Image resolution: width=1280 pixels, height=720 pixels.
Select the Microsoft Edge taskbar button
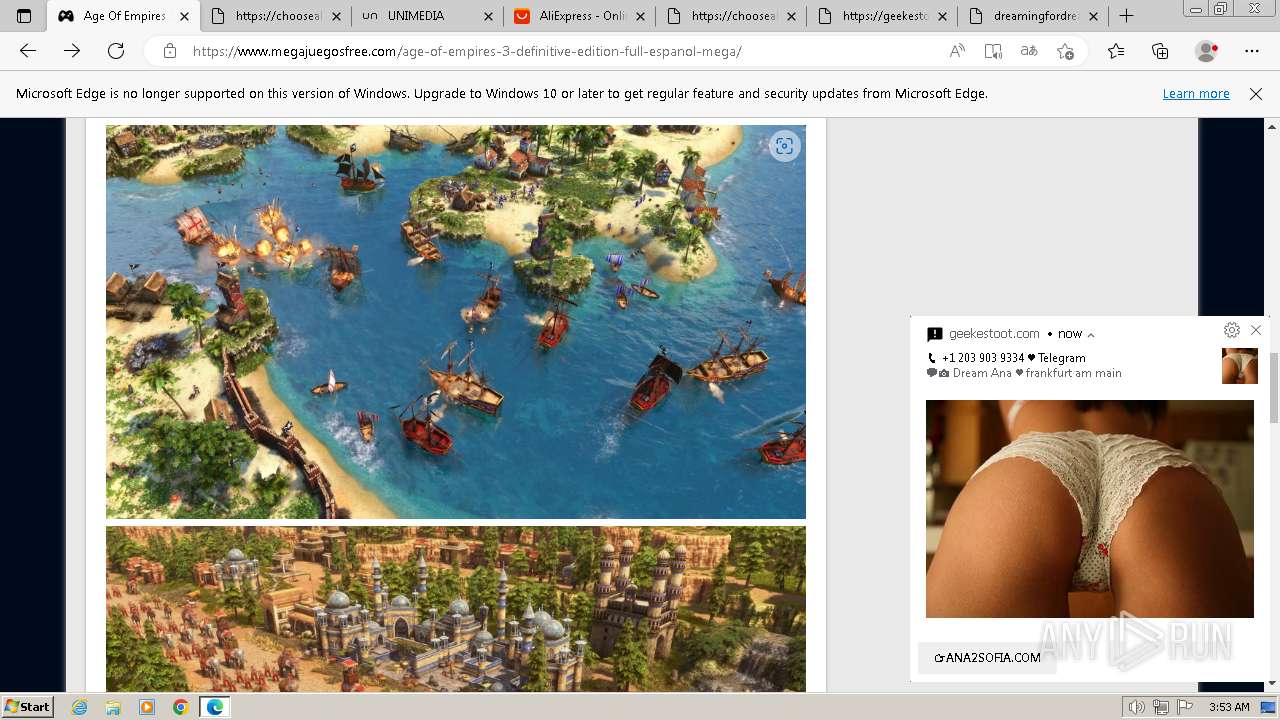215,707
